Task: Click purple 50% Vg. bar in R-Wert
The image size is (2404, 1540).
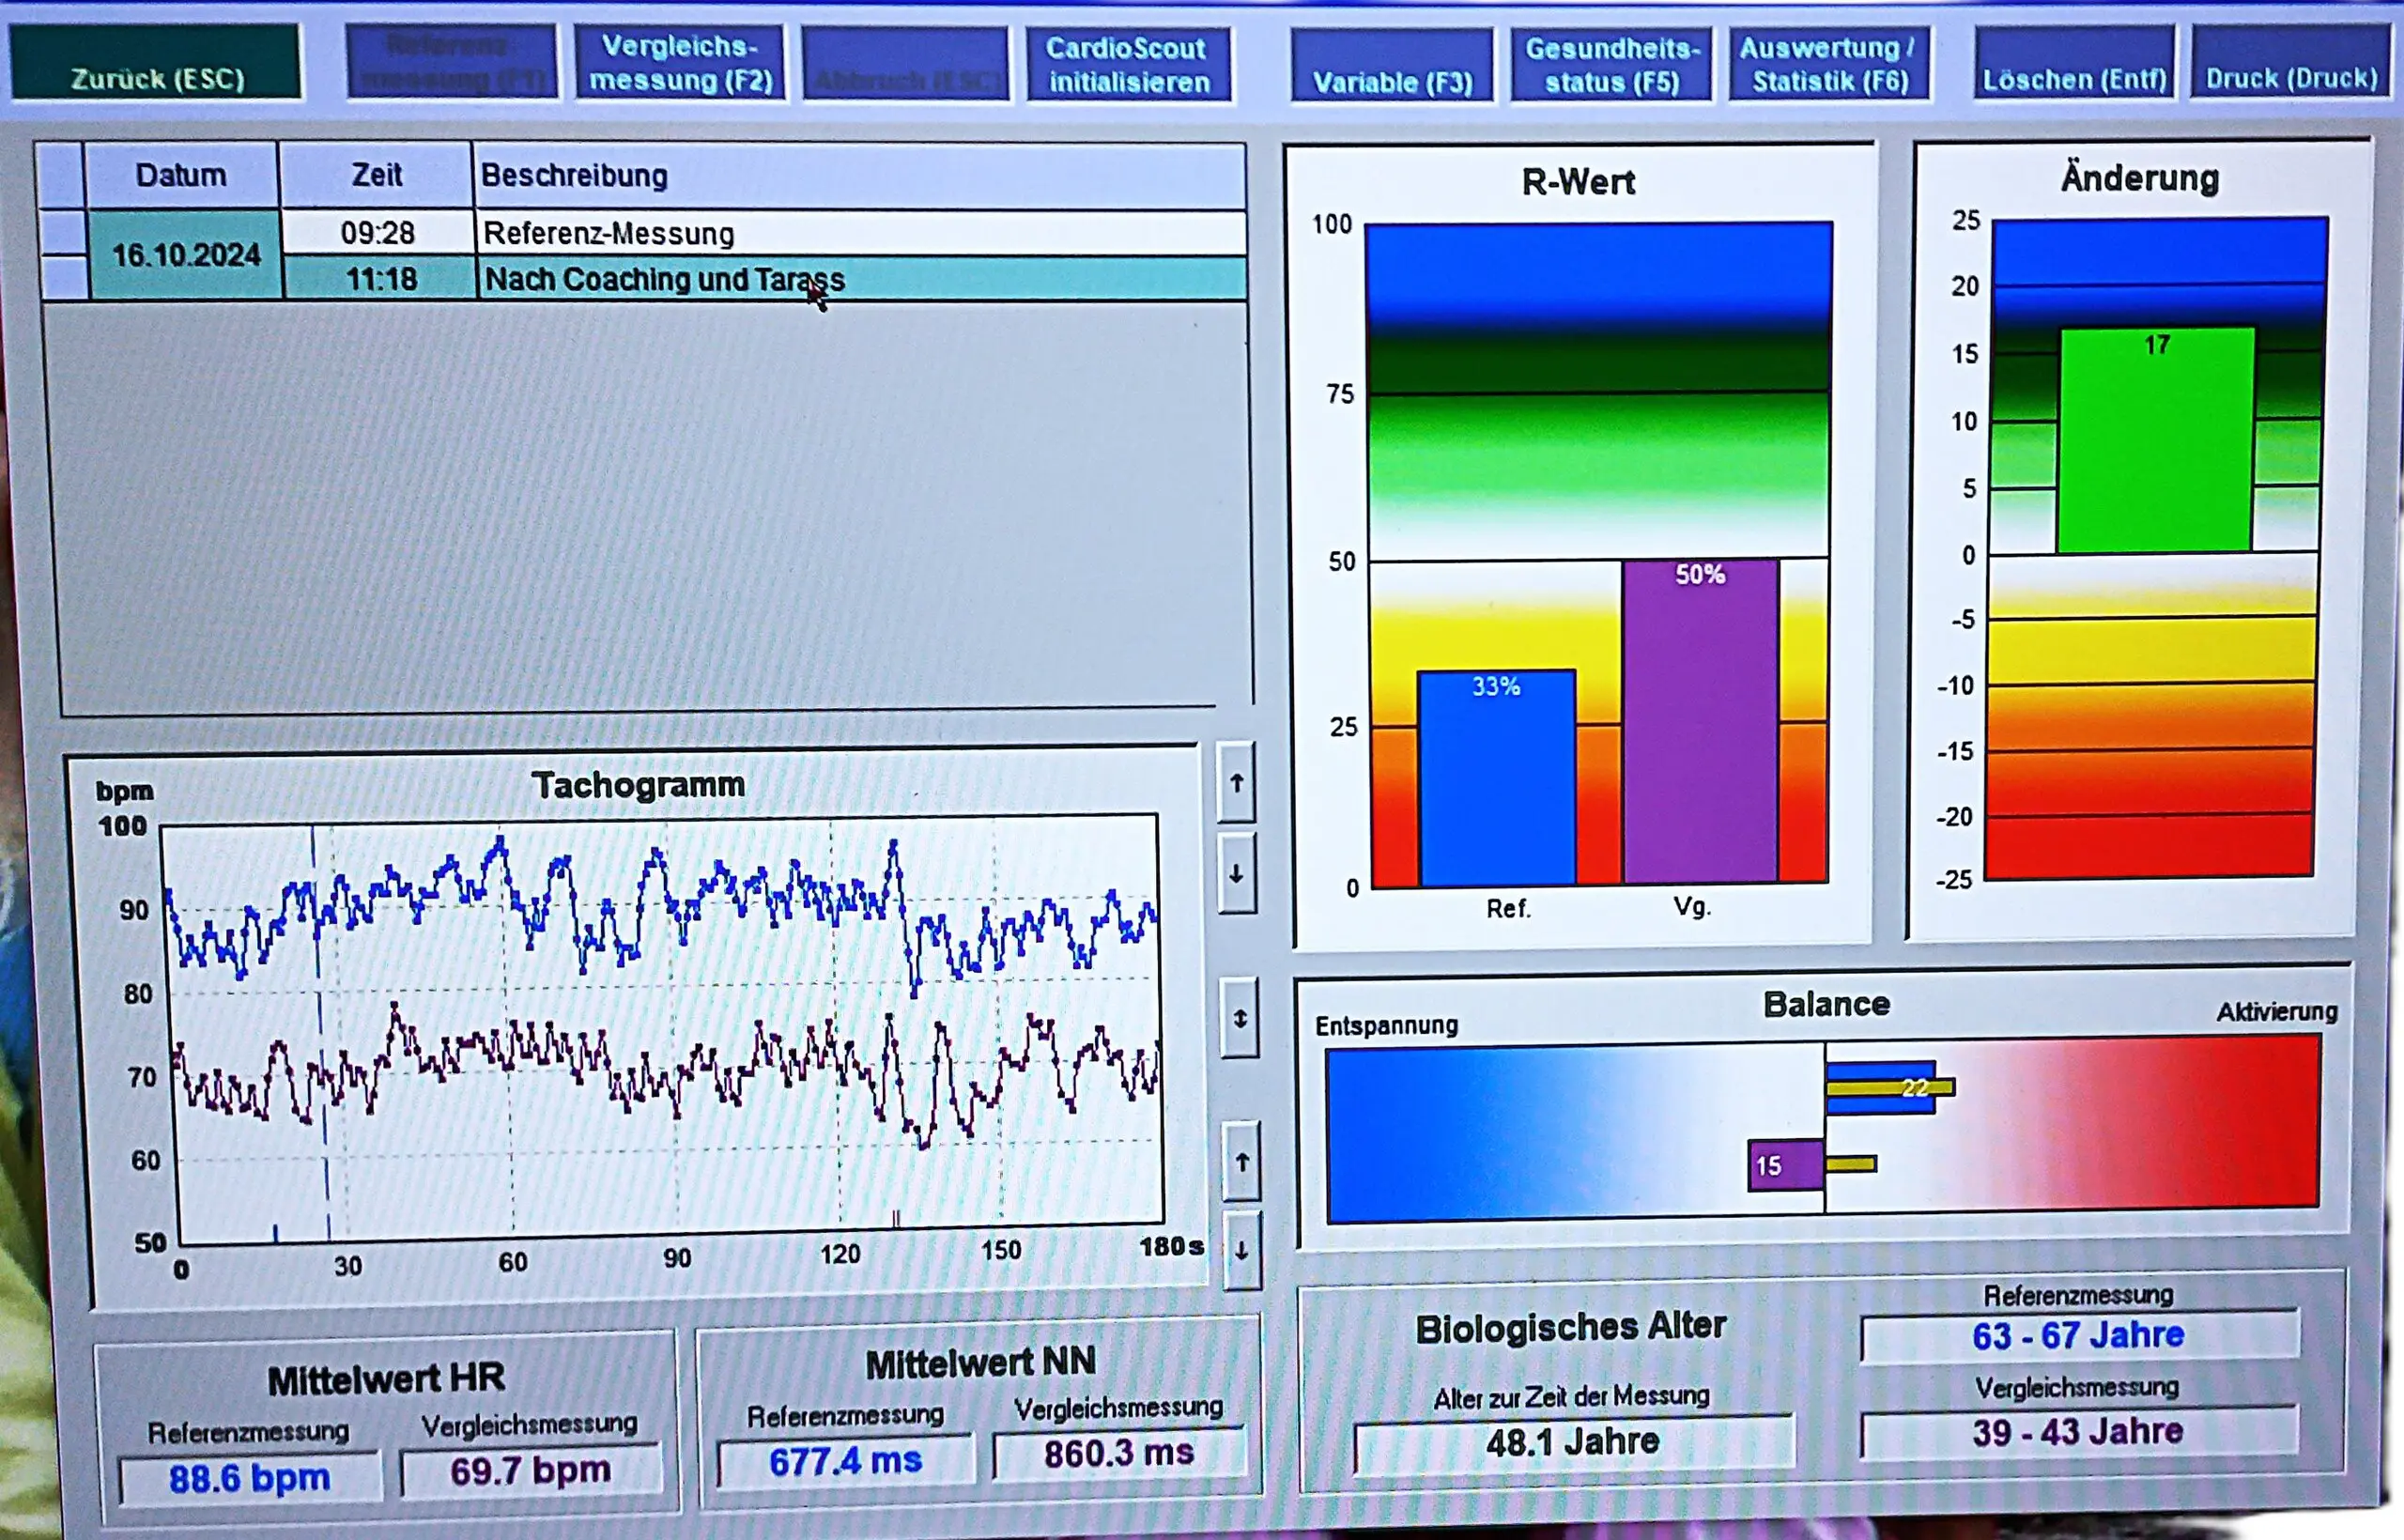Action: point(1699,722)
